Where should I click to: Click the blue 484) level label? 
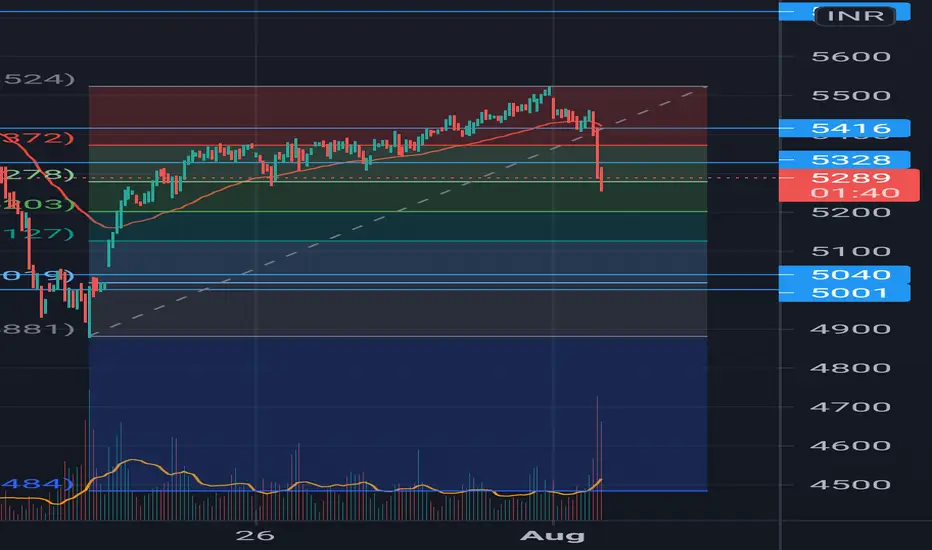click(37, 483)
